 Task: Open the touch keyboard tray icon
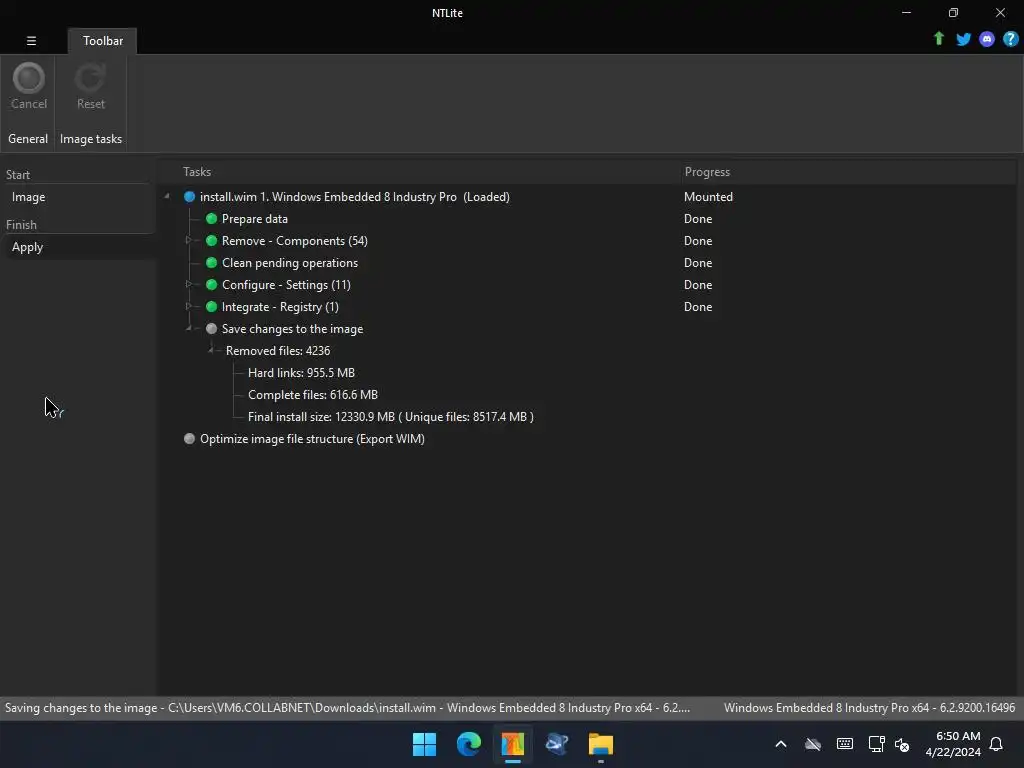pos(844,744)
